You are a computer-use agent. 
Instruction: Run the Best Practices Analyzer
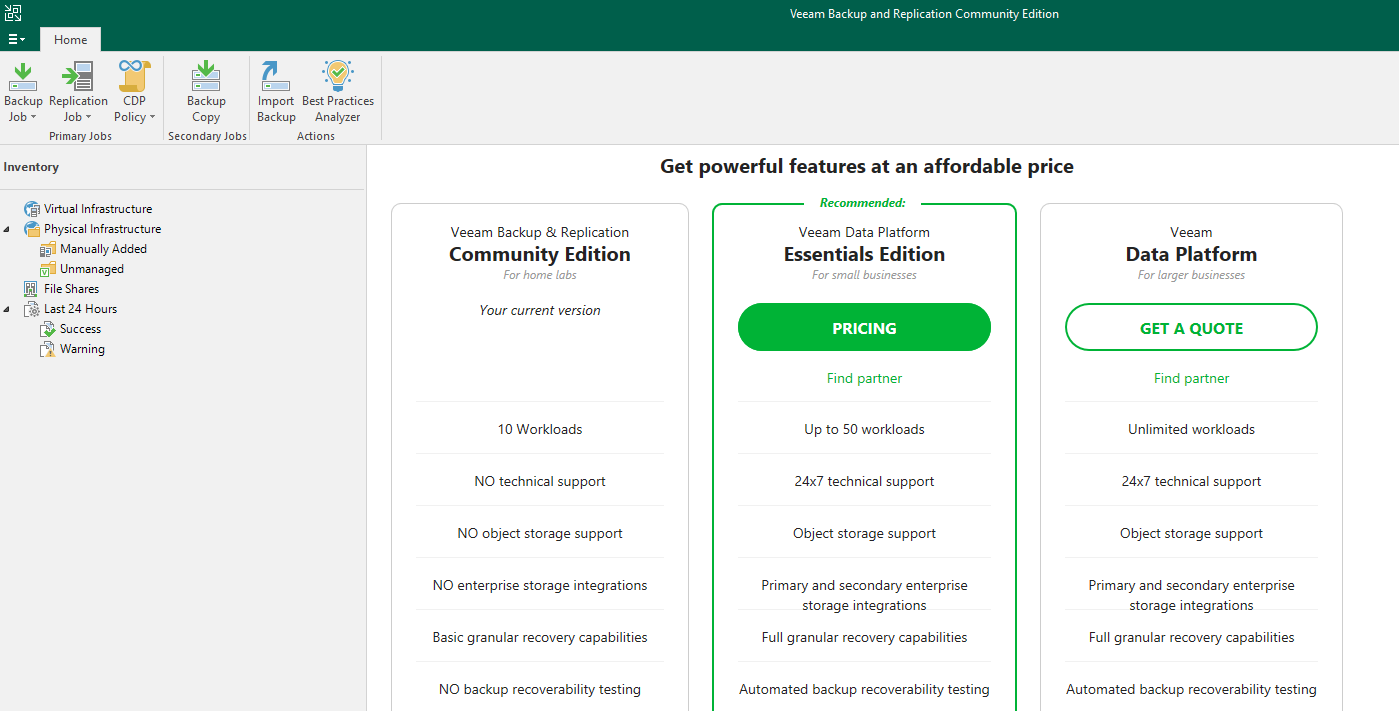point(338,91)
